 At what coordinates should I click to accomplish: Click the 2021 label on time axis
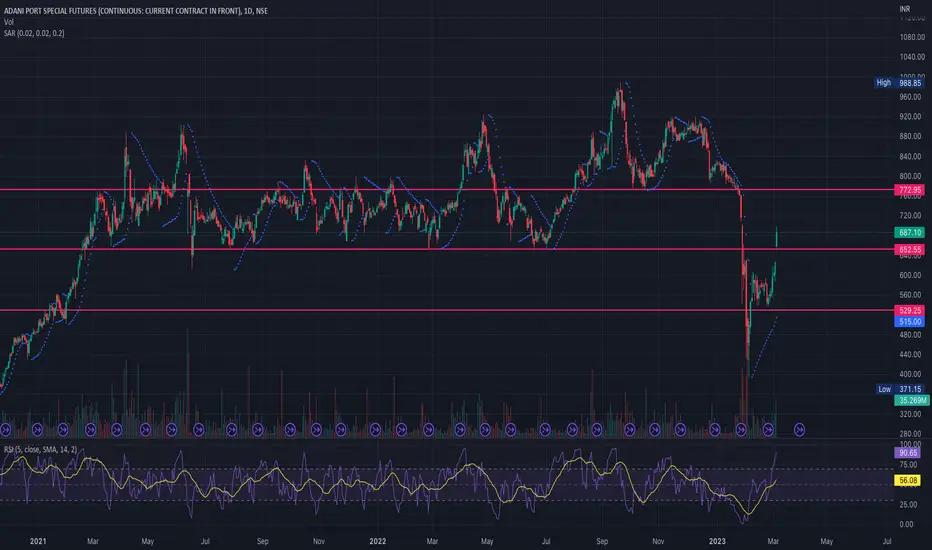(37, 541)
